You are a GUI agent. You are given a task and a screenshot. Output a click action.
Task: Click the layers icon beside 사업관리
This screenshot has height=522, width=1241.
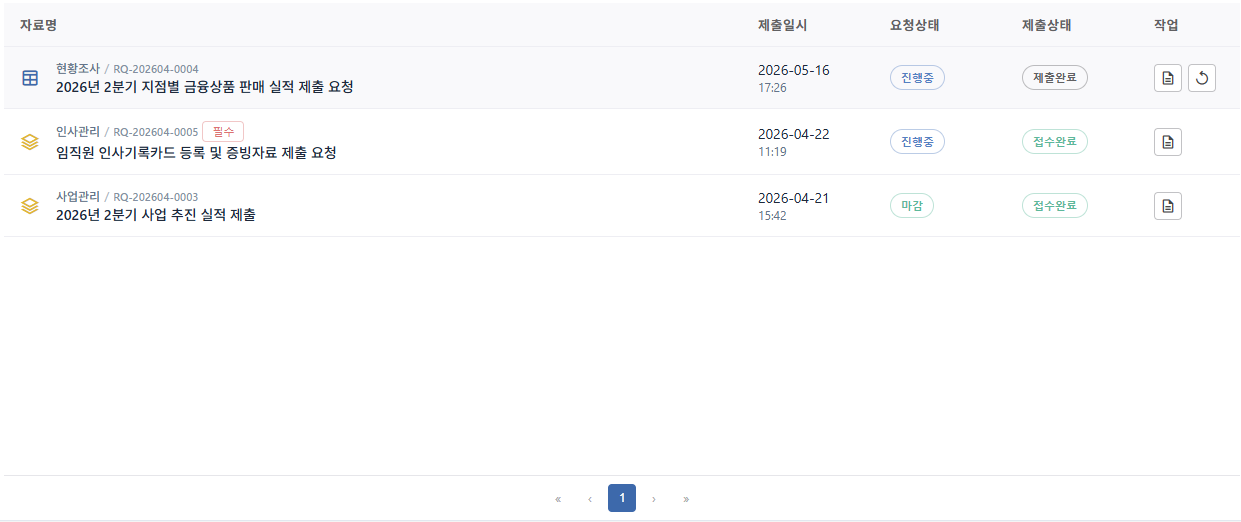click(30, 206)
